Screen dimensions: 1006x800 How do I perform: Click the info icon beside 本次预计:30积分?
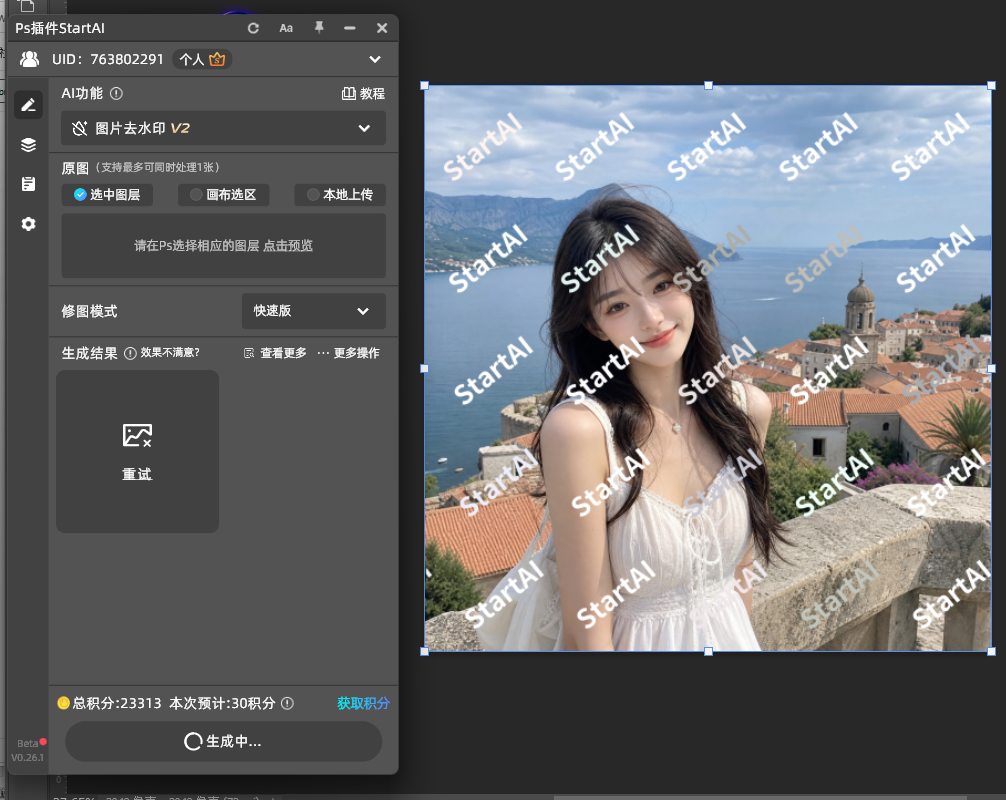tap(287, 703)
